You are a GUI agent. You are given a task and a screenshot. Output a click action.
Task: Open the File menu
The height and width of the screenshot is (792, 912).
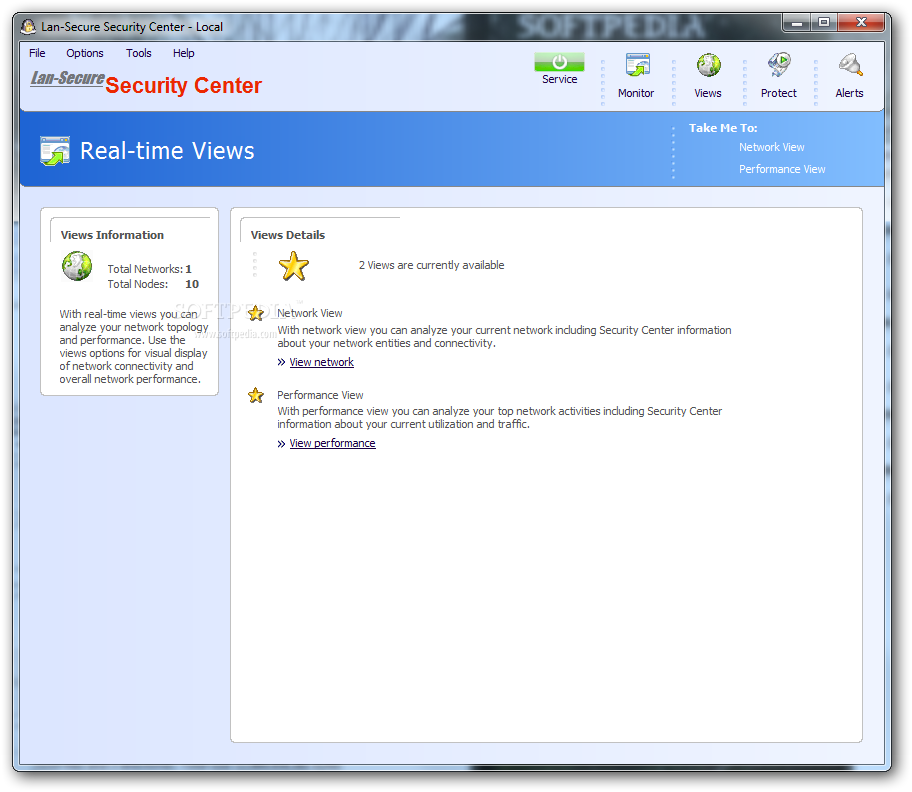pyautogui.click(x=37, y=53)
